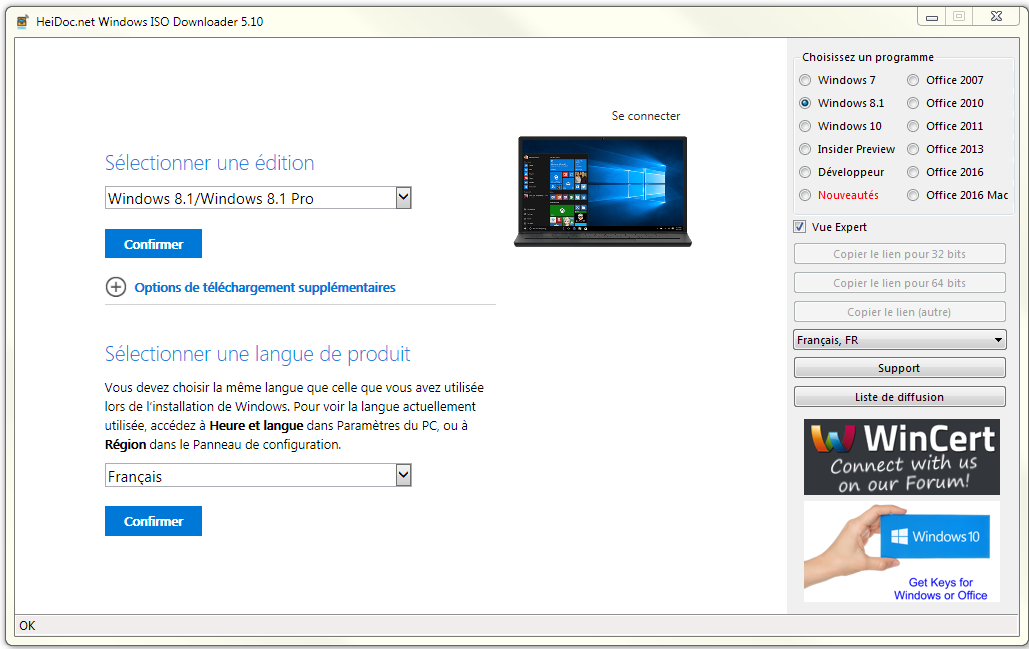Click Get Keys for Windows or Office link

point(940,589)
